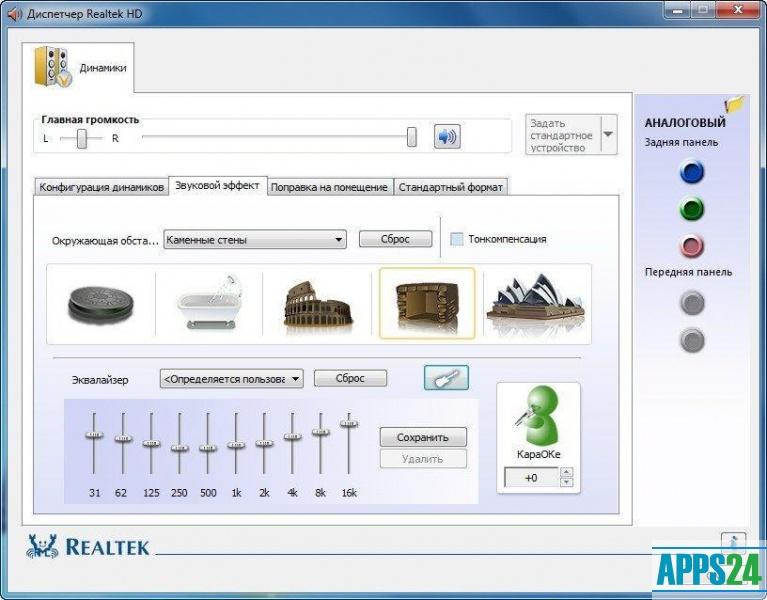
Task: Expand the Задать стандартное устройство arrow
Action: click(608, 134)
